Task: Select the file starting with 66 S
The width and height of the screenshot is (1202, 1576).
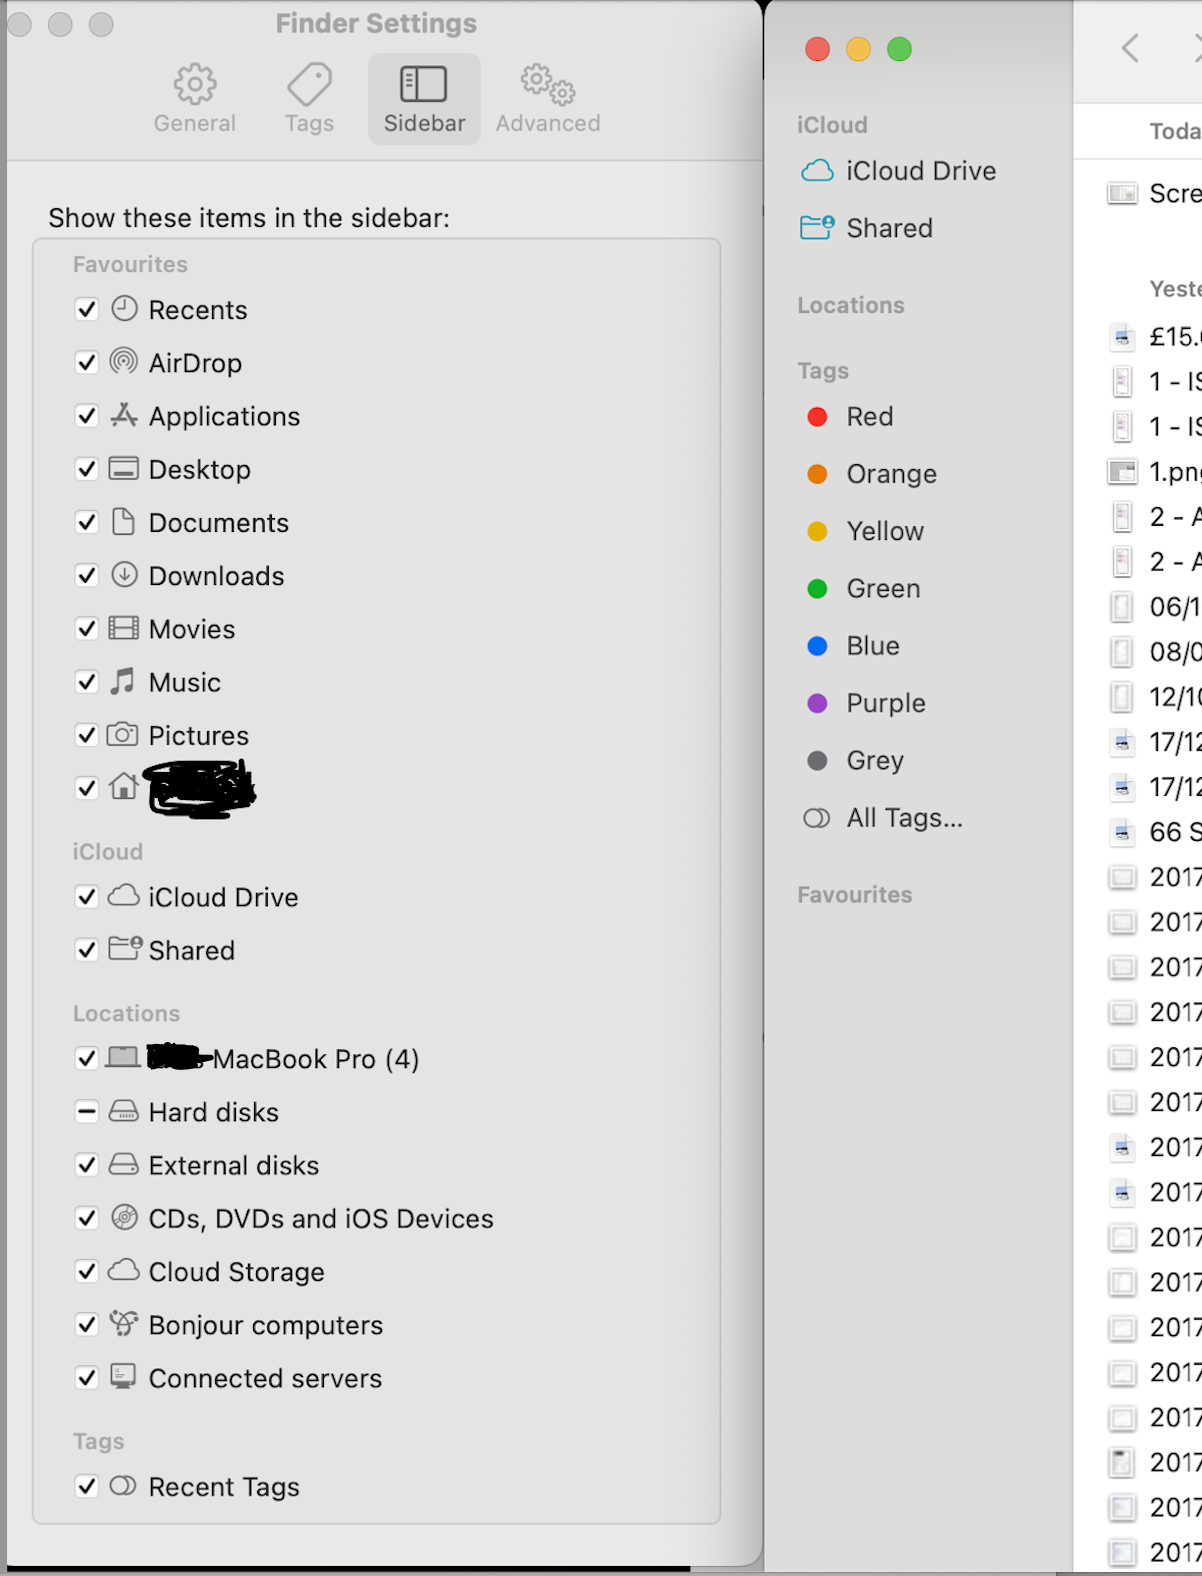Action: tap(1154, 831)
